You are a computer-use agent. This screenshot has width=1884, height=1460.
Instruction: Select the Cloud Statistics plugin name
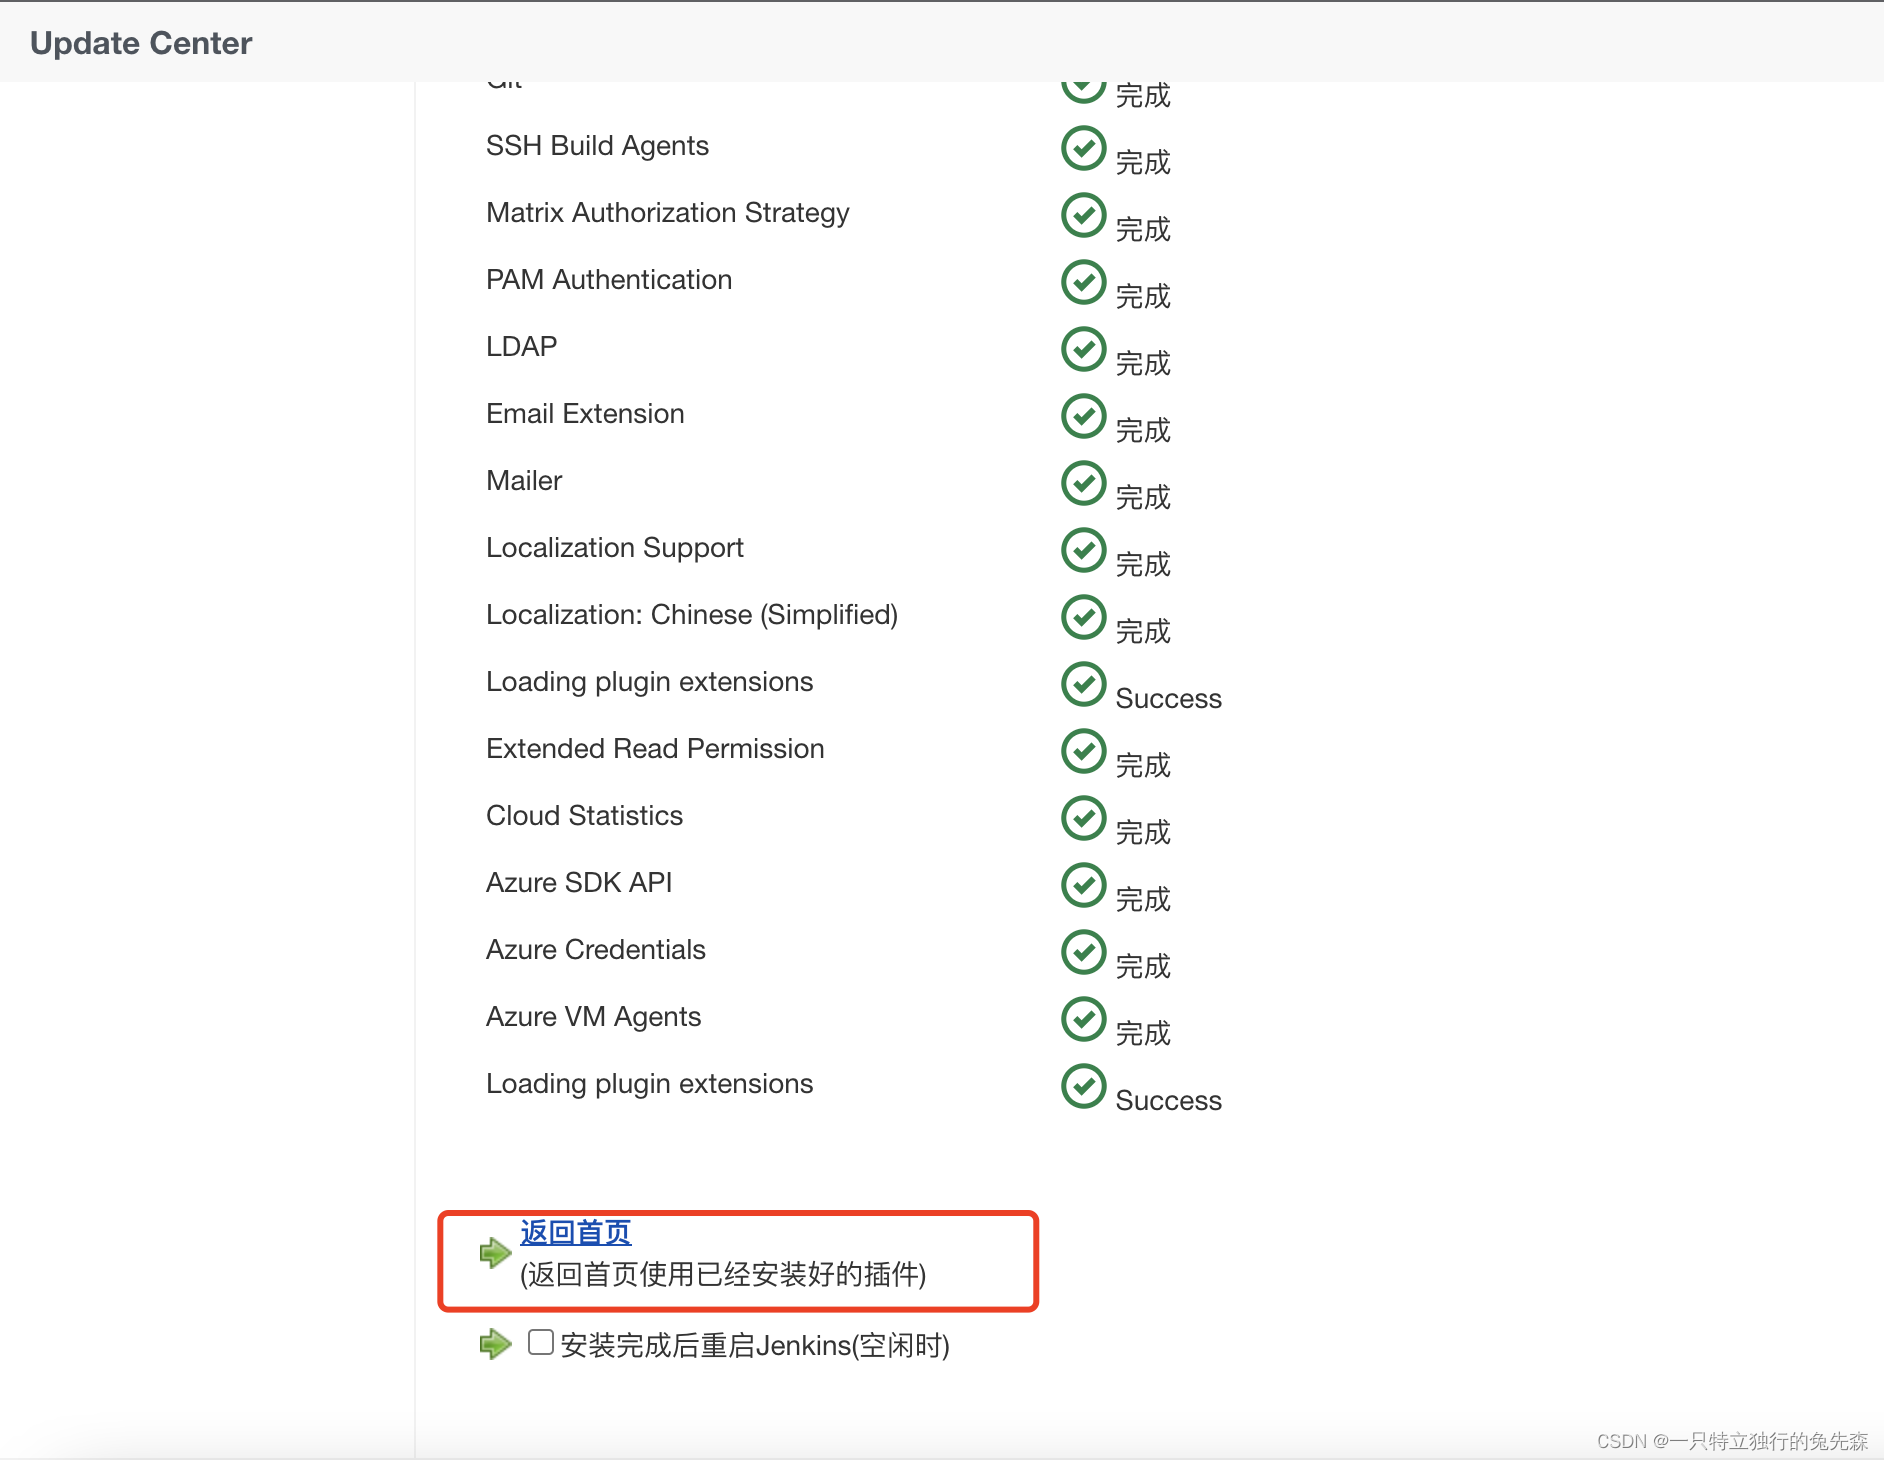pos(584,816)
